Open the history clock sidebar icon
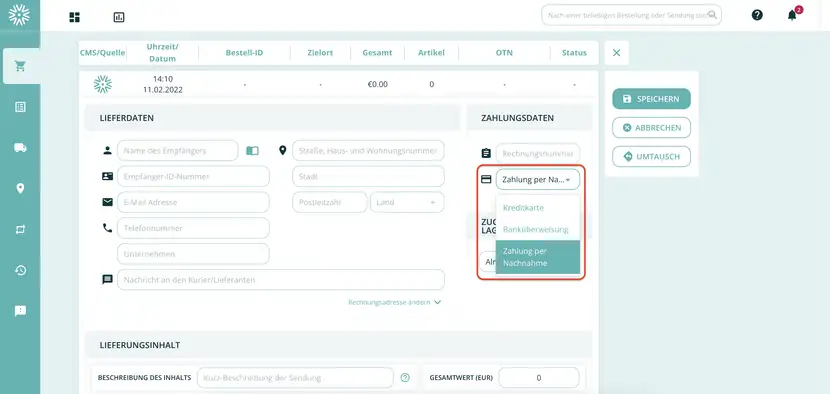Image resolution: width=830 pixels, height=394 pixels. point(20,270)
